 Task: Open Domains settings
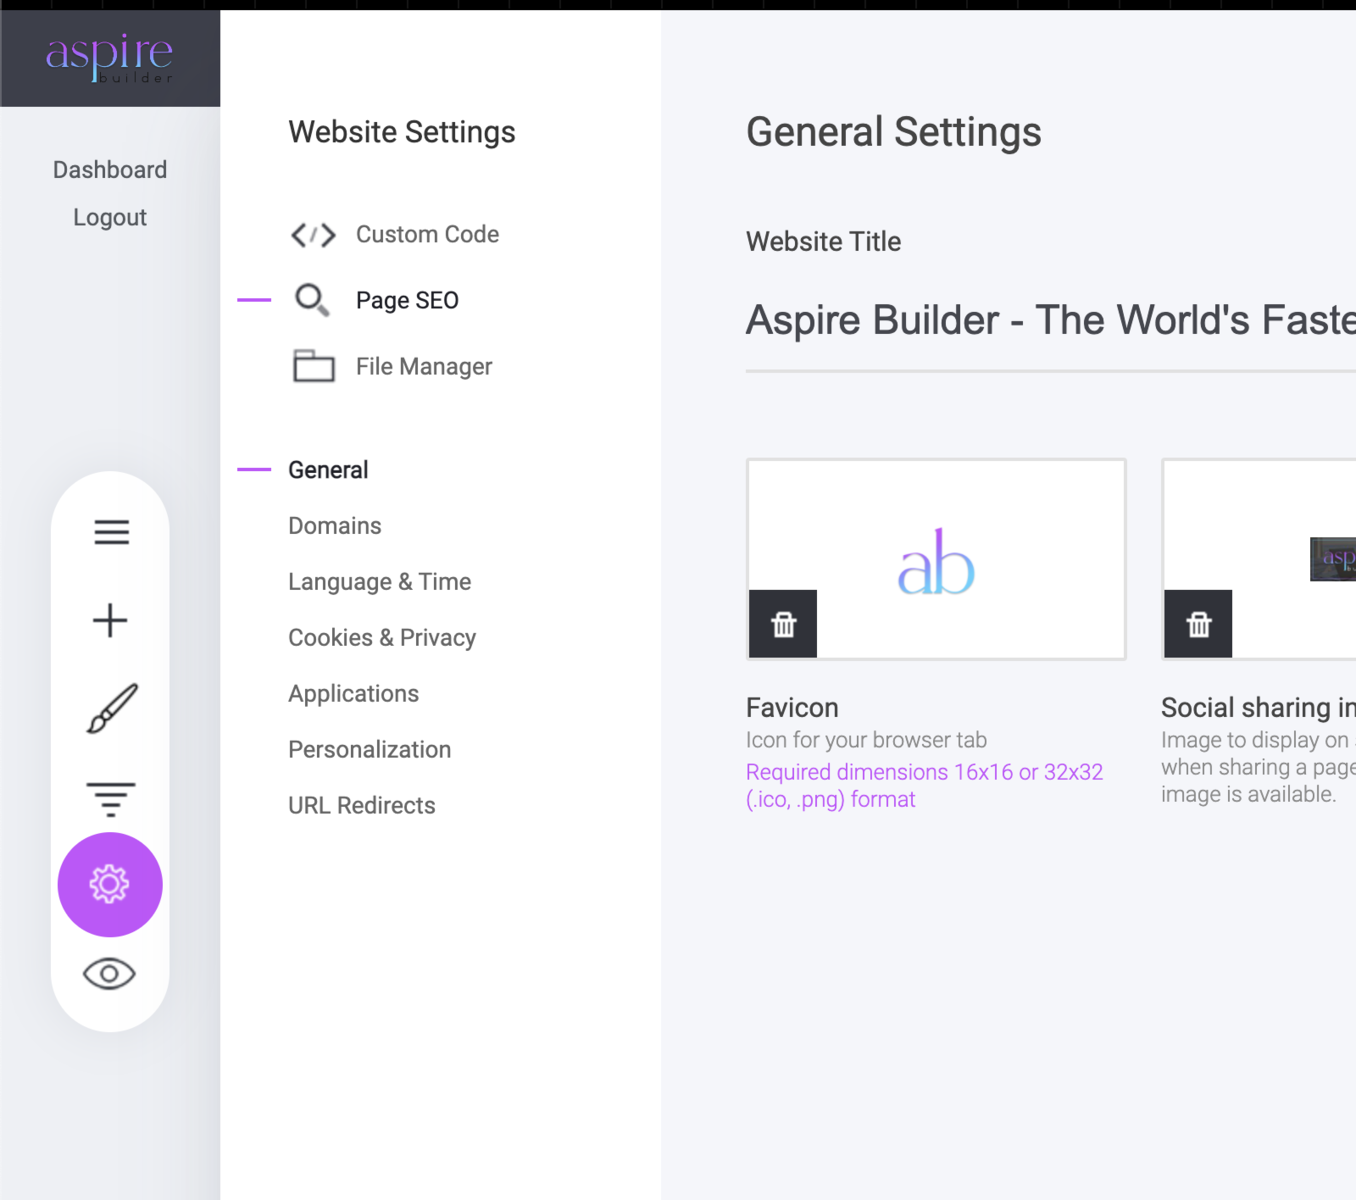[x=335, y=526]
